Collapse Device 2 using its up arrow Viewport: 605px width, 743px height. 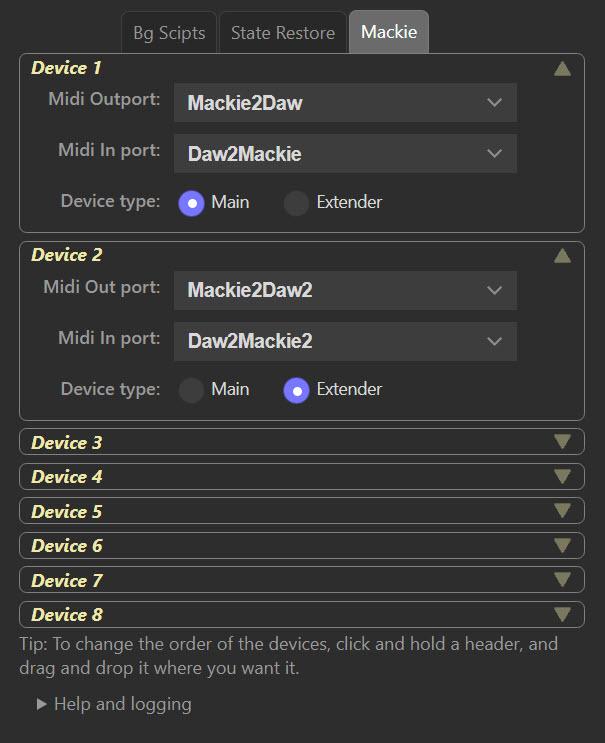point(562,256)
